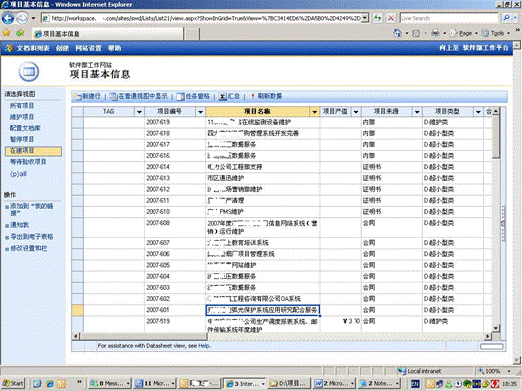Image resolution: width=522 pixels, height=391 pixels.
Task: Select the highlighted 在建项目 view
Action: click(33, 151)
